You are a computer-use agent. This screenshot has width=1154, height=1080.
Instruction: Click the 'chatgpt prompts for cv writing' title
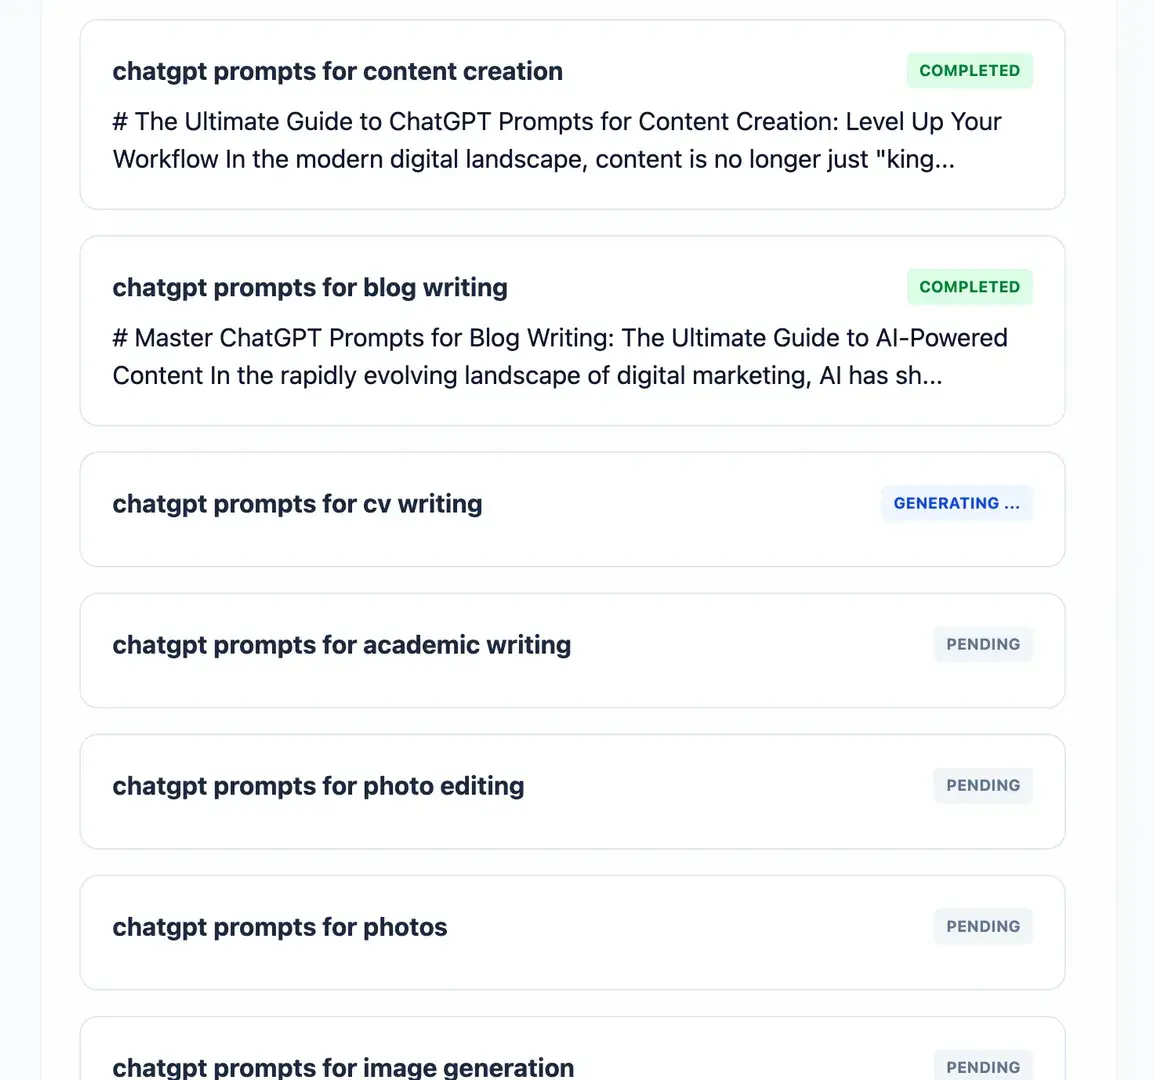tap(297, 503)
